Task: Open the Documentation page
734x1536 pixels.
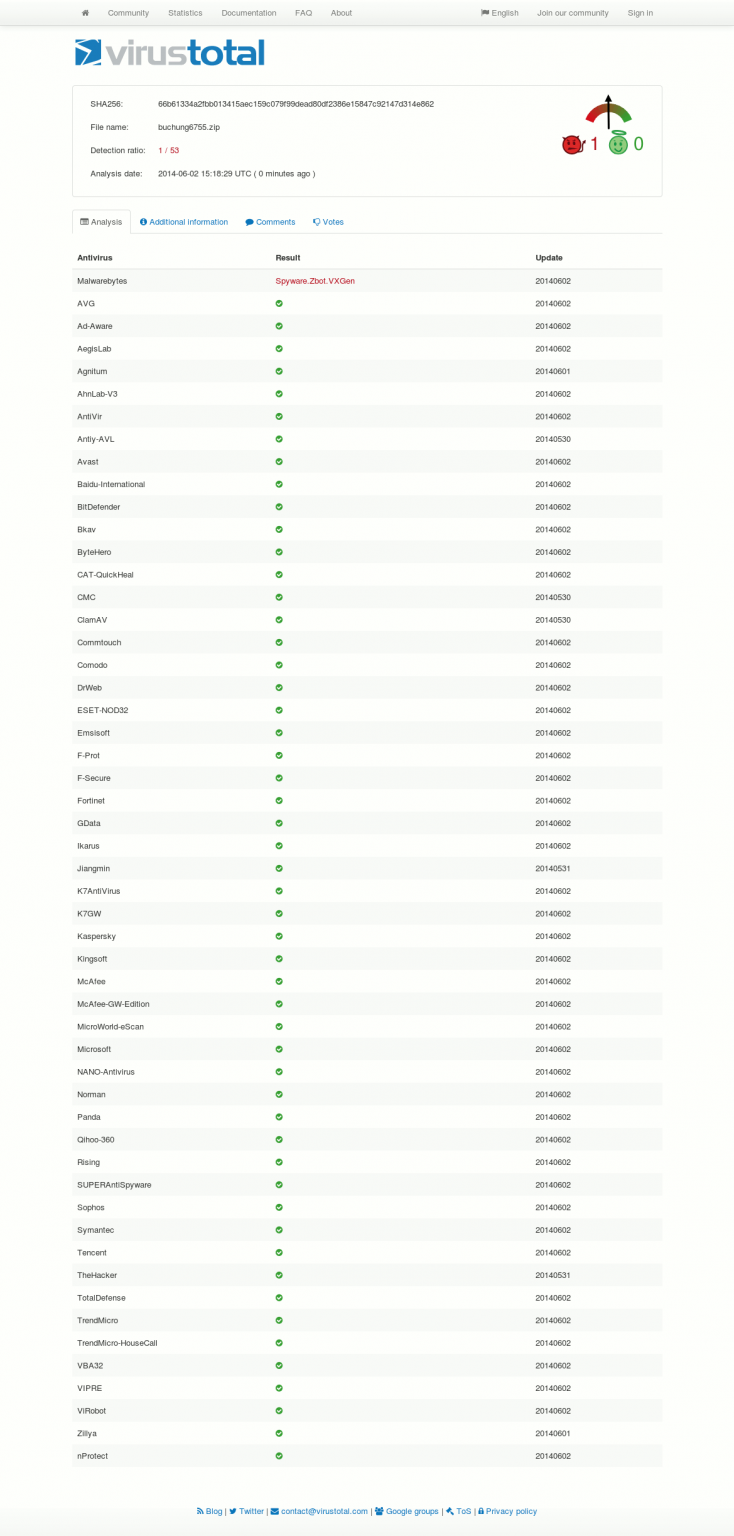Action: click(249, 13)
